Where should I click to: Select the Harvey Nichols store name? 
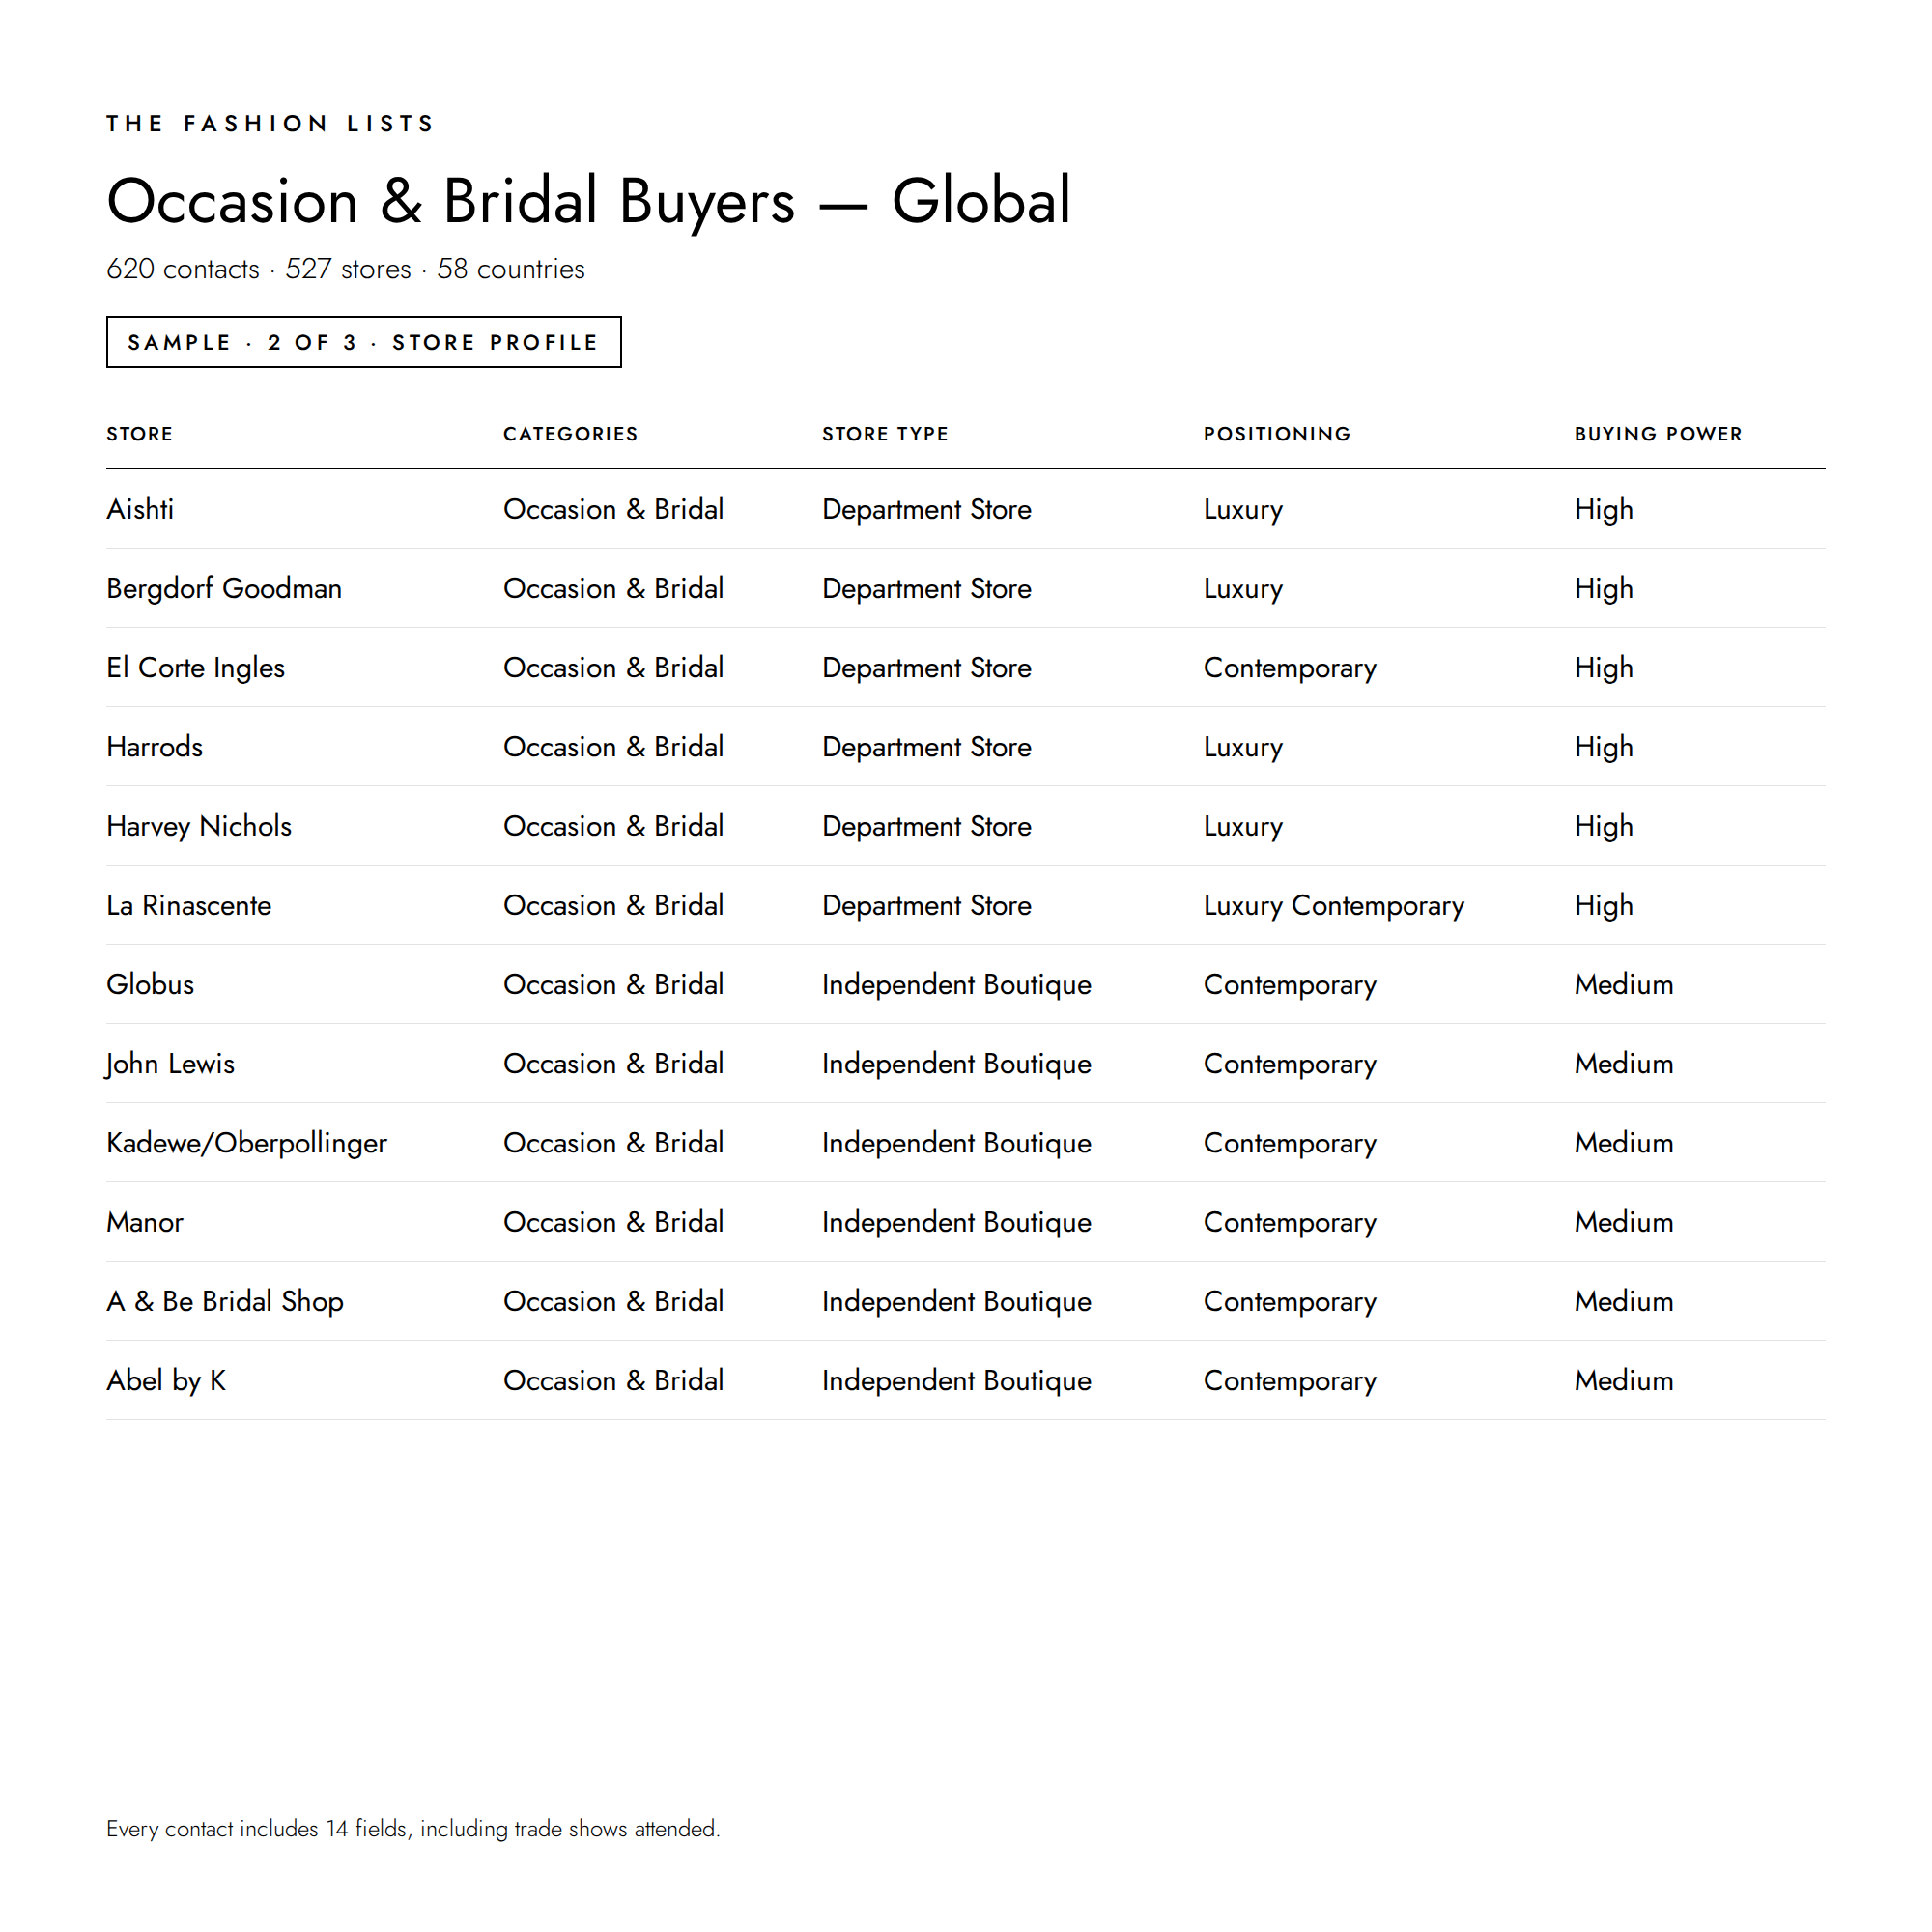pyautogui.click(x=199, y=826)
